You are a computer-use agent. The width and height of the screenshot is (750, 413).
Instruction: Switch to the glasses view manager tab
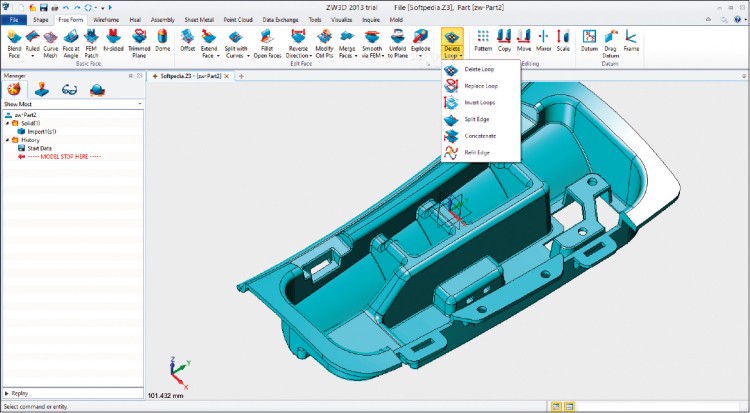(70, 89)
